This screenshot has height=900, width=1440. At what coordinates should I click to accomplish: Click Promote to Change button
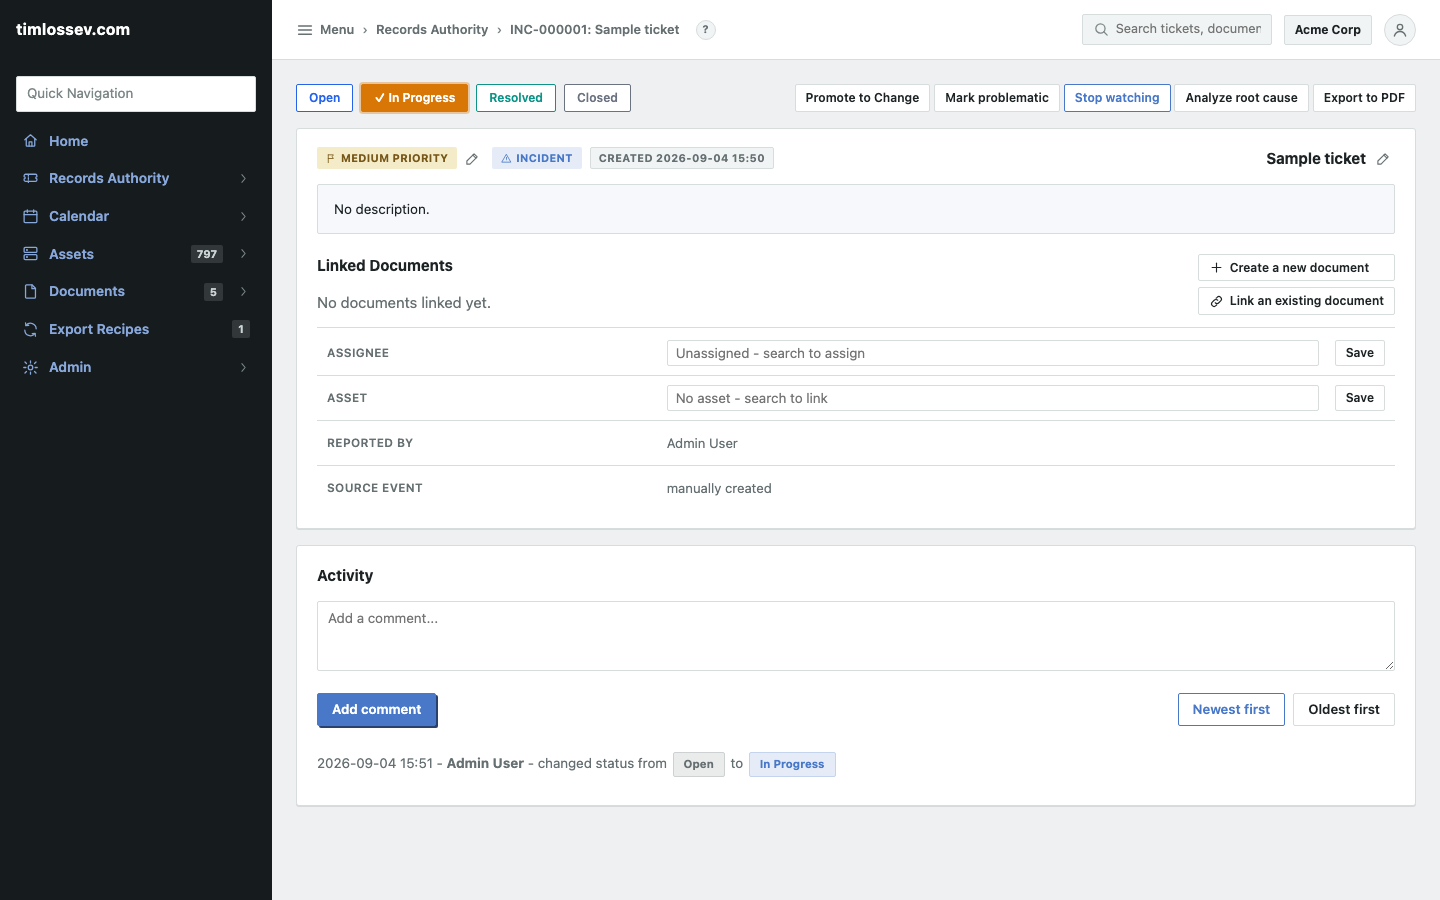(x=862, y=98)
